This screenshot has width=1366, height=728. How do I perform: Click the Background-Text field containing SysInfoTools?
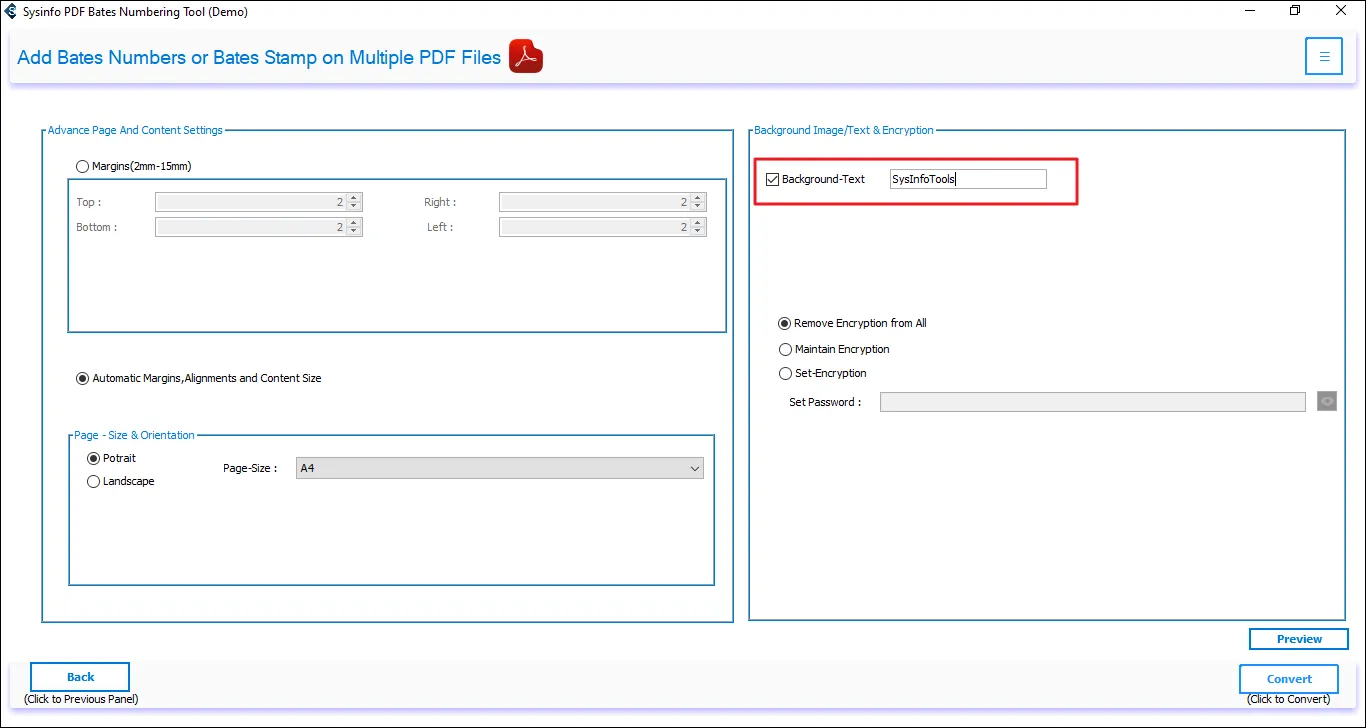(968, 179)
